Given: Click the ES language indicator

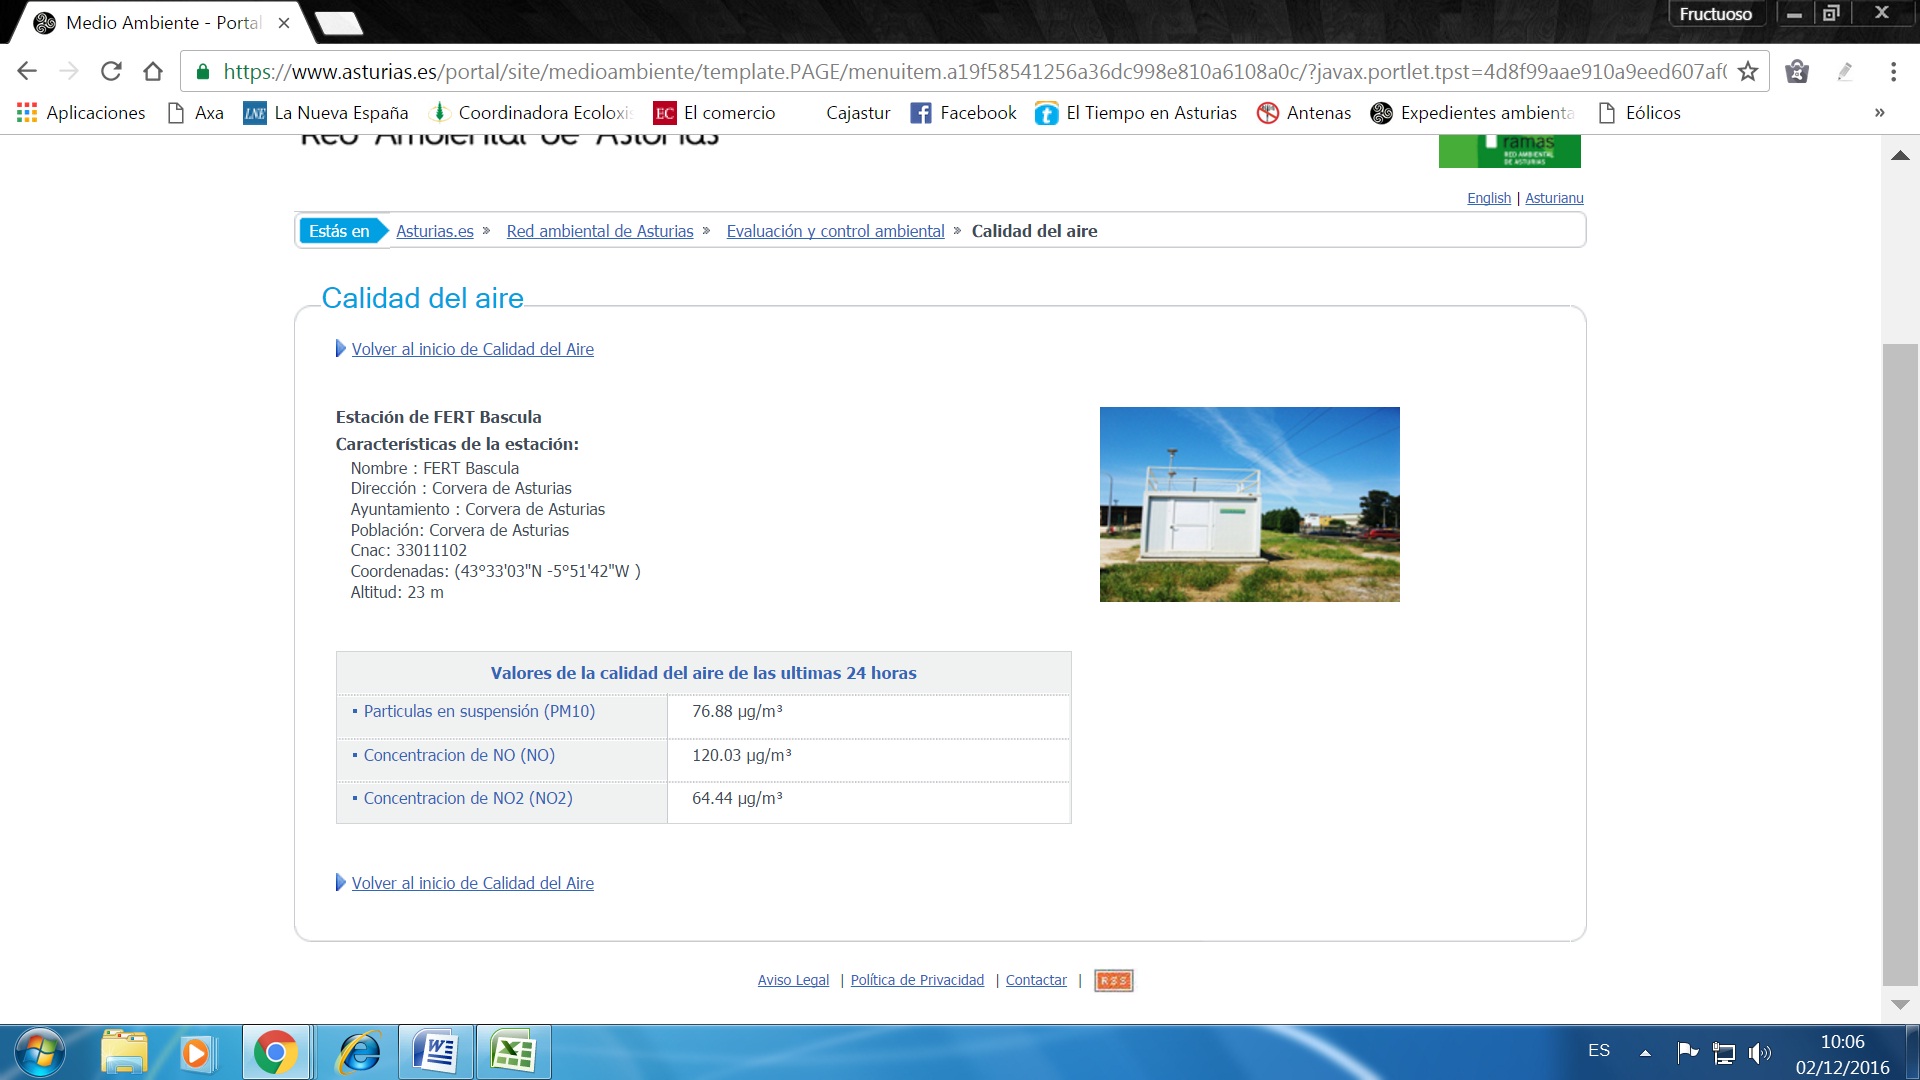Looking at the screenshot, I should click(1599, 1050).
